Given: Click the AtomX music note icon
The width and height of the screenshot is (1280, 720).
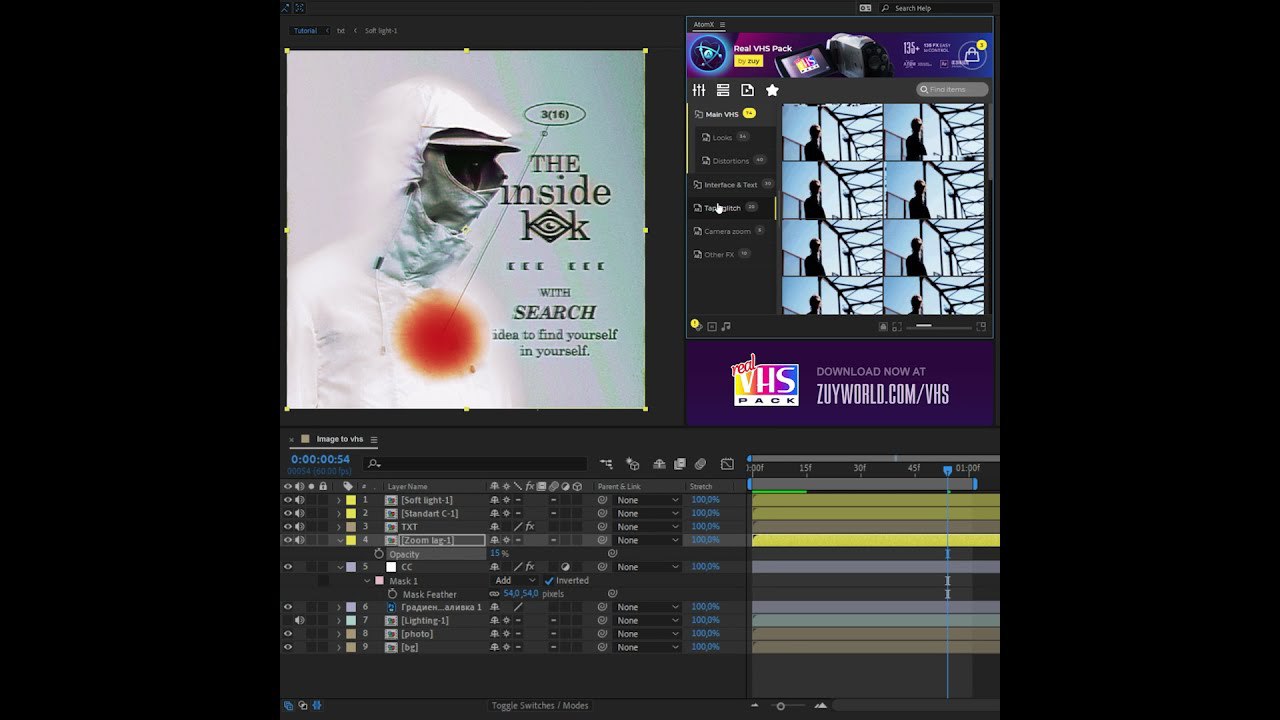Looking at the screenshot, I should pos(726,326).
